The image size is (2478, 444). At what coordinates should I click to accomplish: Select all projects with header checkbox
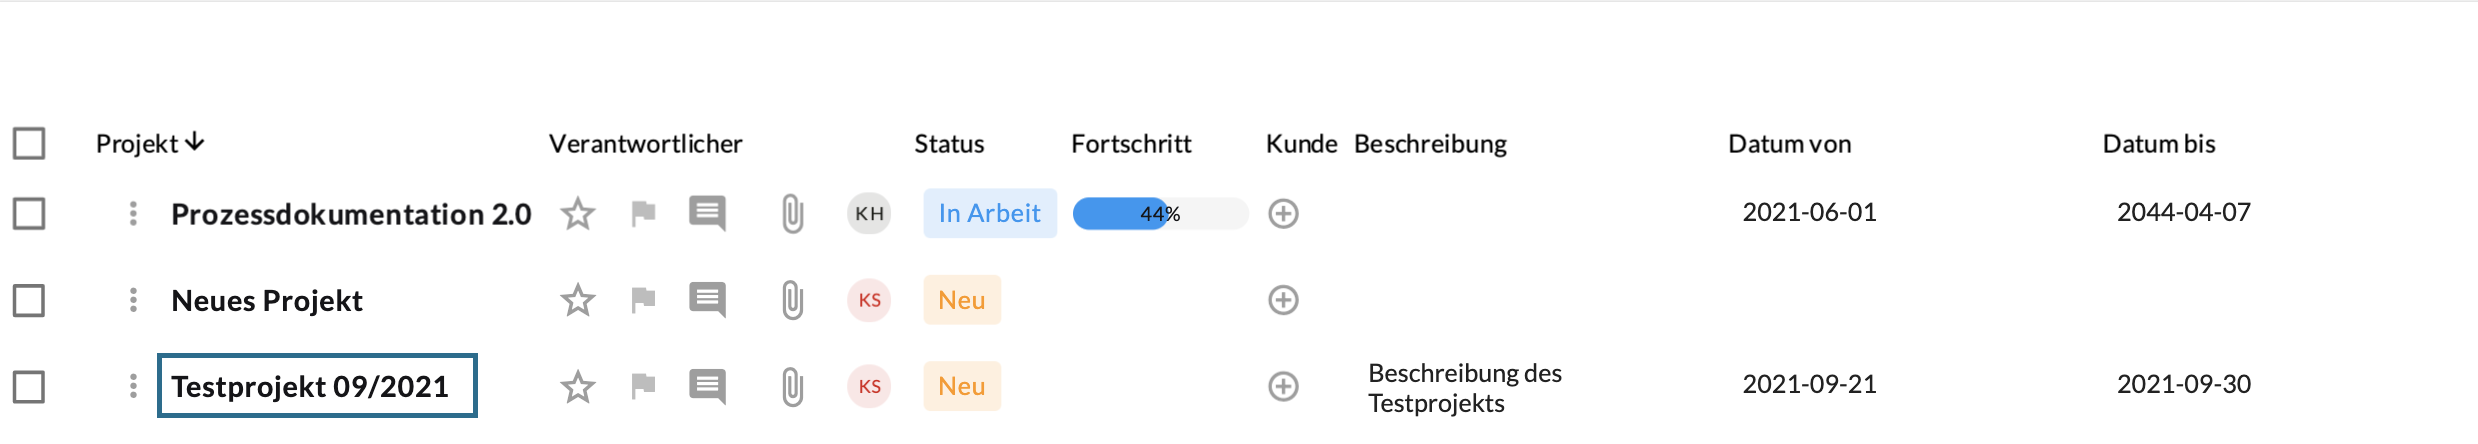pyautogui.click(x=29, y=143)
